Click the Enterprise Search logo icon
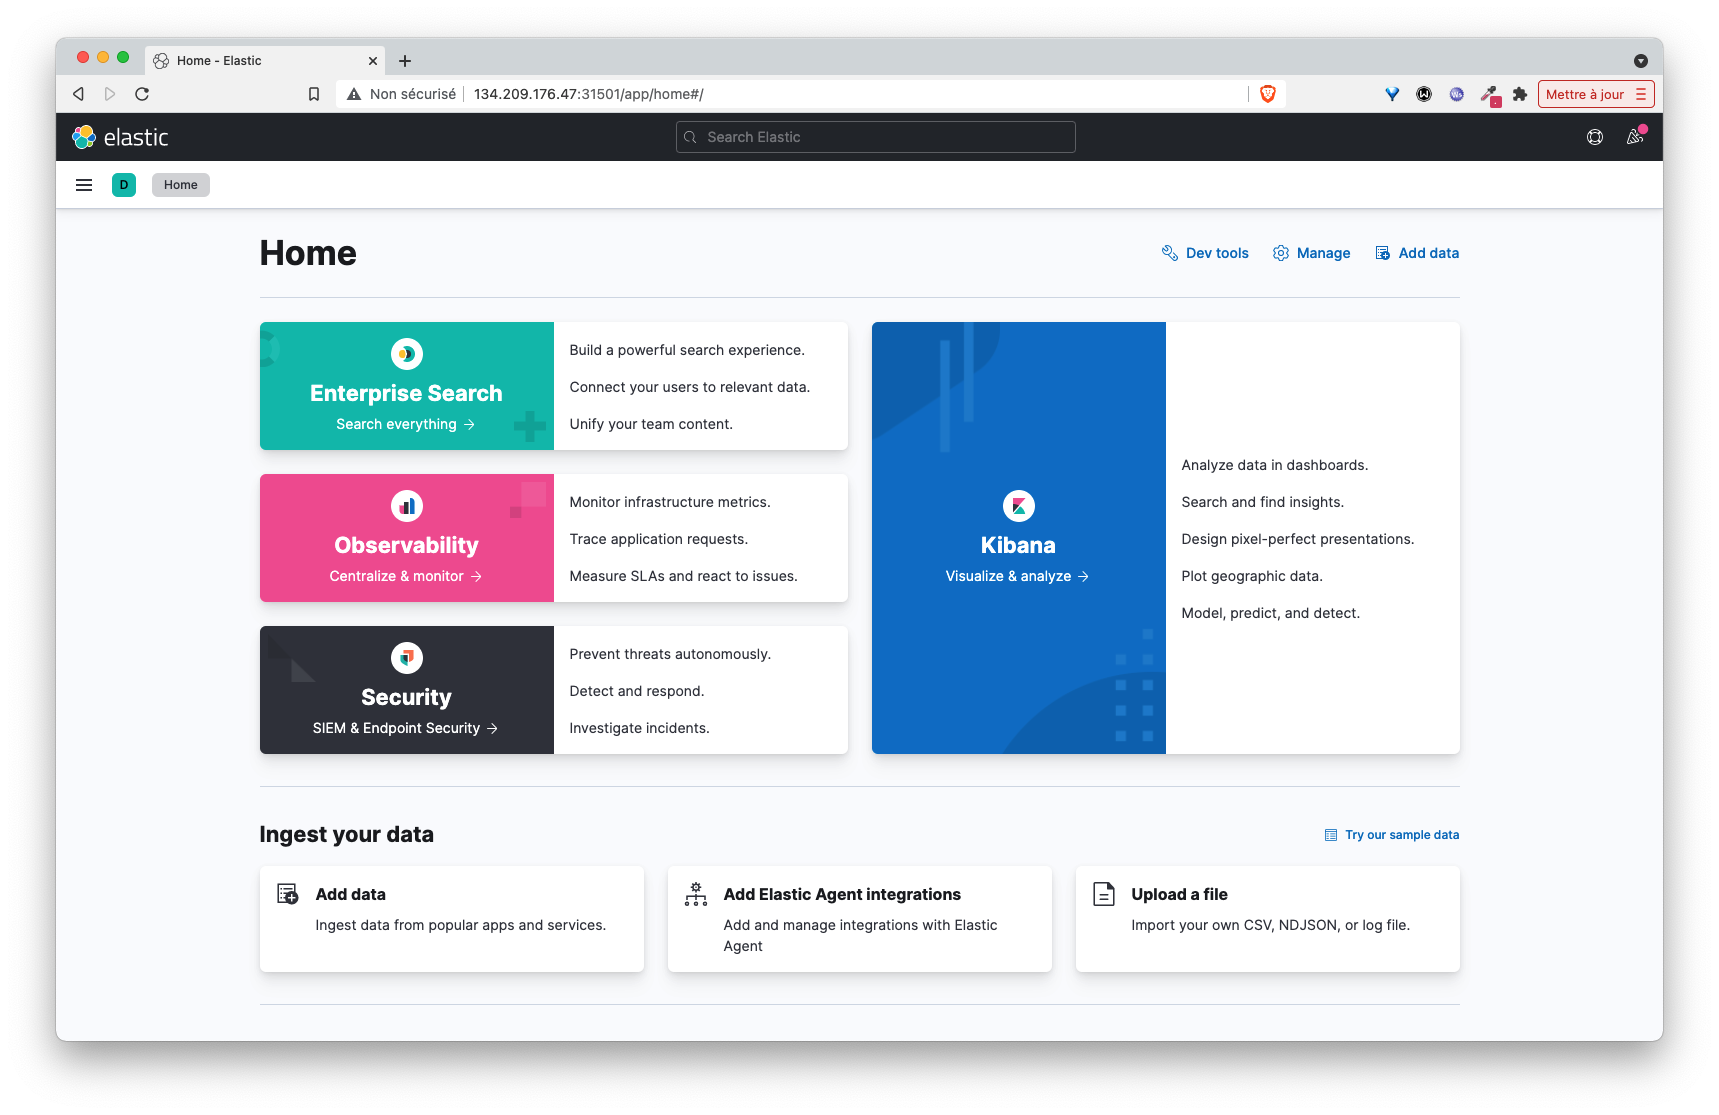The height and width of the screenshot is (1115, 1719). [406, 354]
